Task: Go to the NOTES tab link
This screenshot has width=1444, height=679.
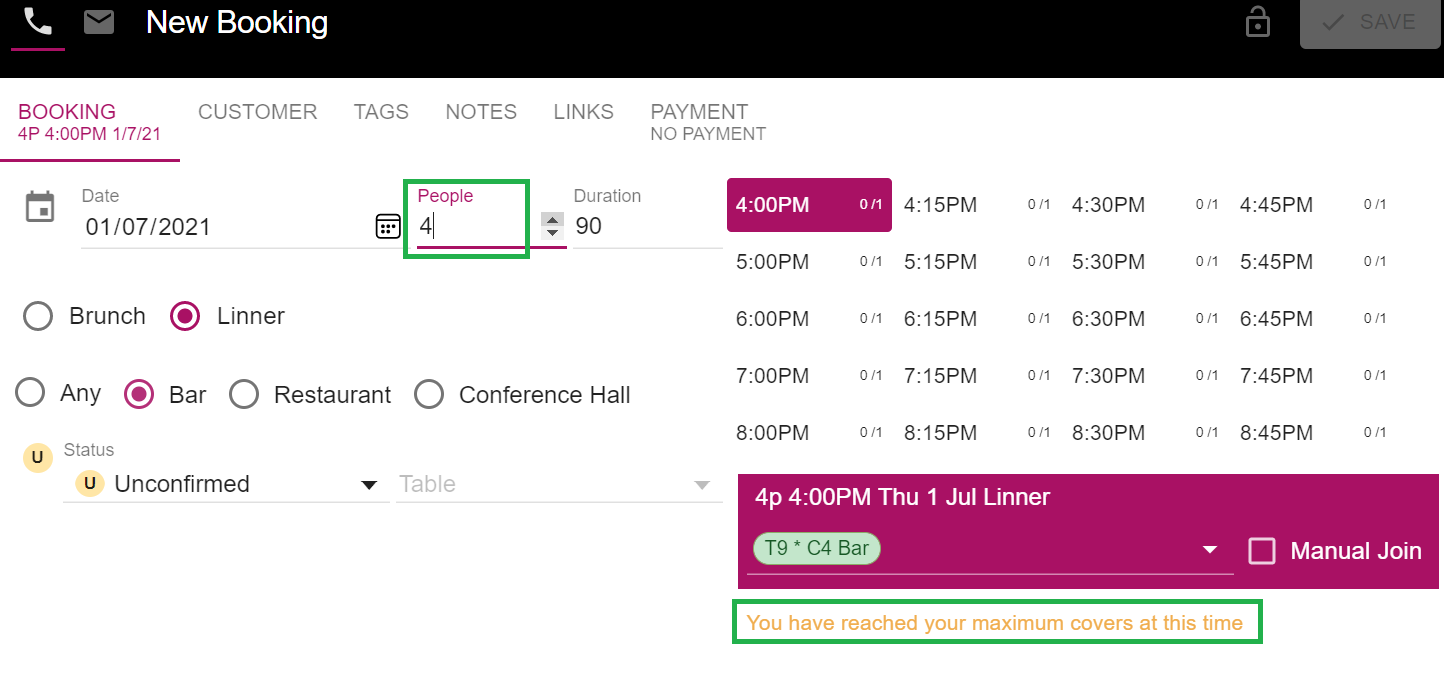Action: (x=481, y=112)
